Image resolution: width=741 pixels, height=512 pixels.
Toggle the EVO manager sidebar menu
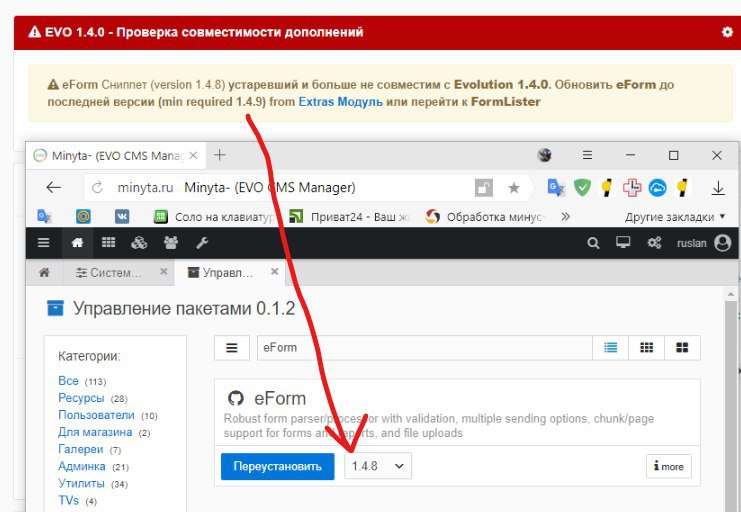click(x=43, y=243)
